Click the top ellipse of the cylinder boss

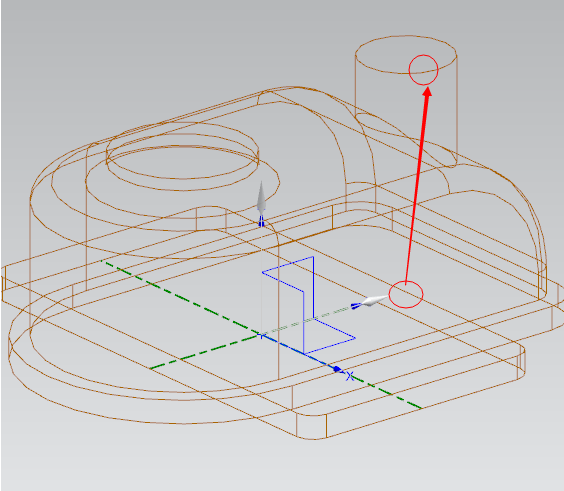click(406, 54)
